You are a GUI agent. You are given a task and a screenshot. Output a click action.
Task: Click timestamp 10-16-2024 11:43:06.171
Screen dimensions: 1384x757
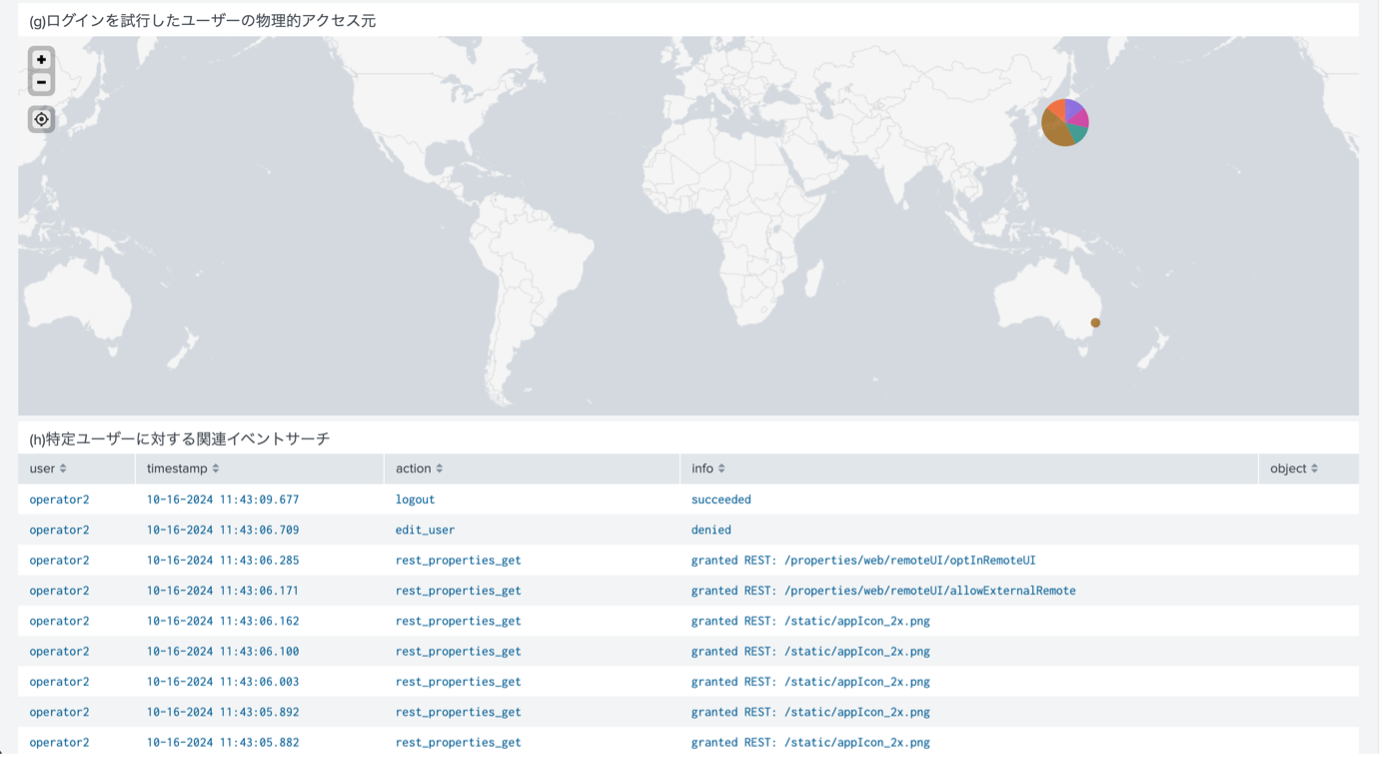[223, 590]
